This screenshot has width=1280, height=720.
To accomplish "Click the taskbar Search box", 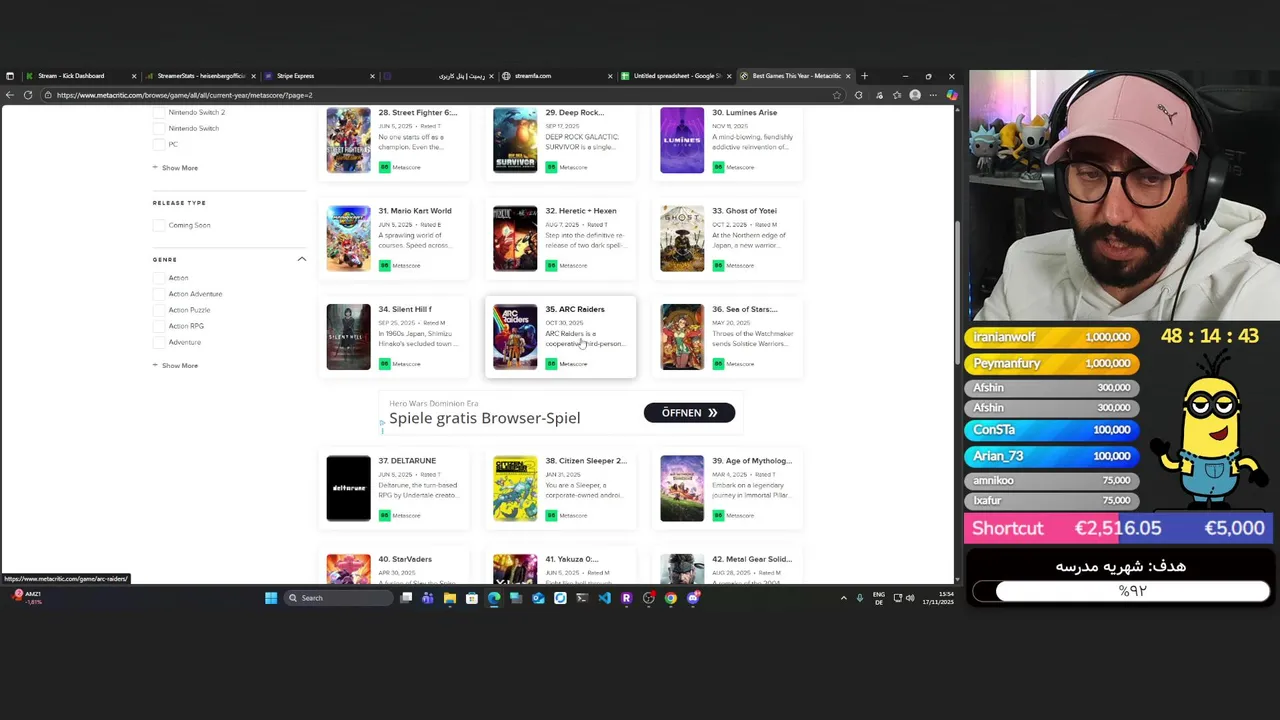I will tap(338, 598).
